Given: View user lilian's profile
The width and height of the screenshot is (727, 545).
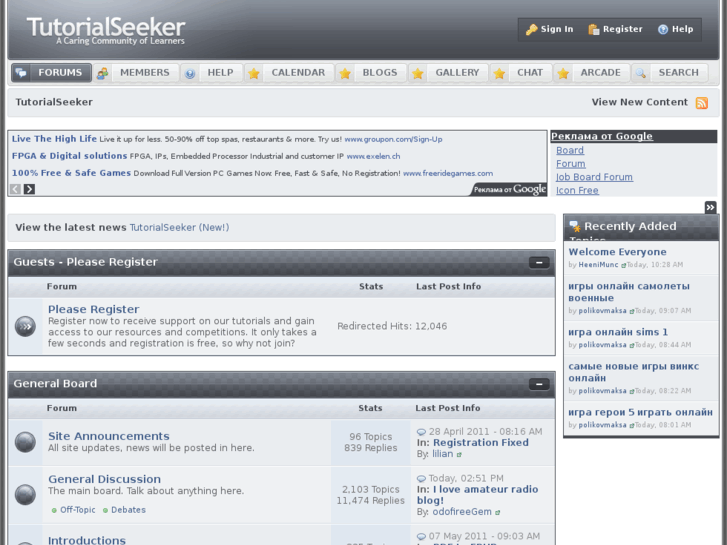Looking at the screenshot, I should (443, 454).
